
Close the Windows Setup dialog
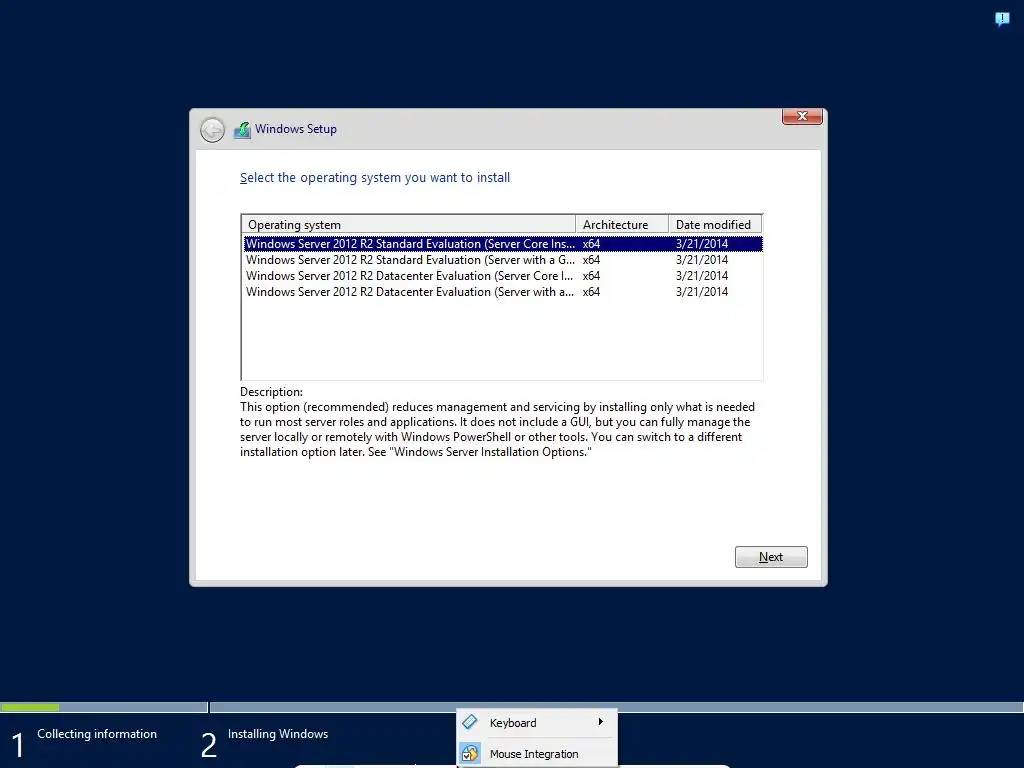click(802, 116)
